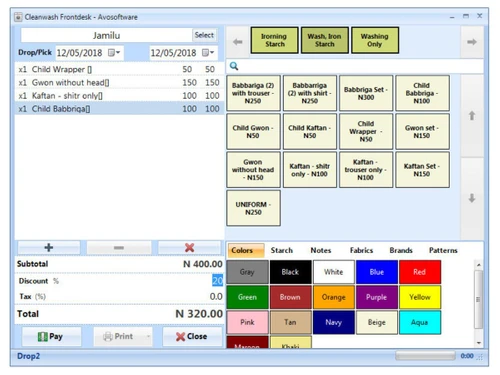Click the up arrow beside item grid
The width and height of the screenshot is (500, 375).
pos(472,116)
